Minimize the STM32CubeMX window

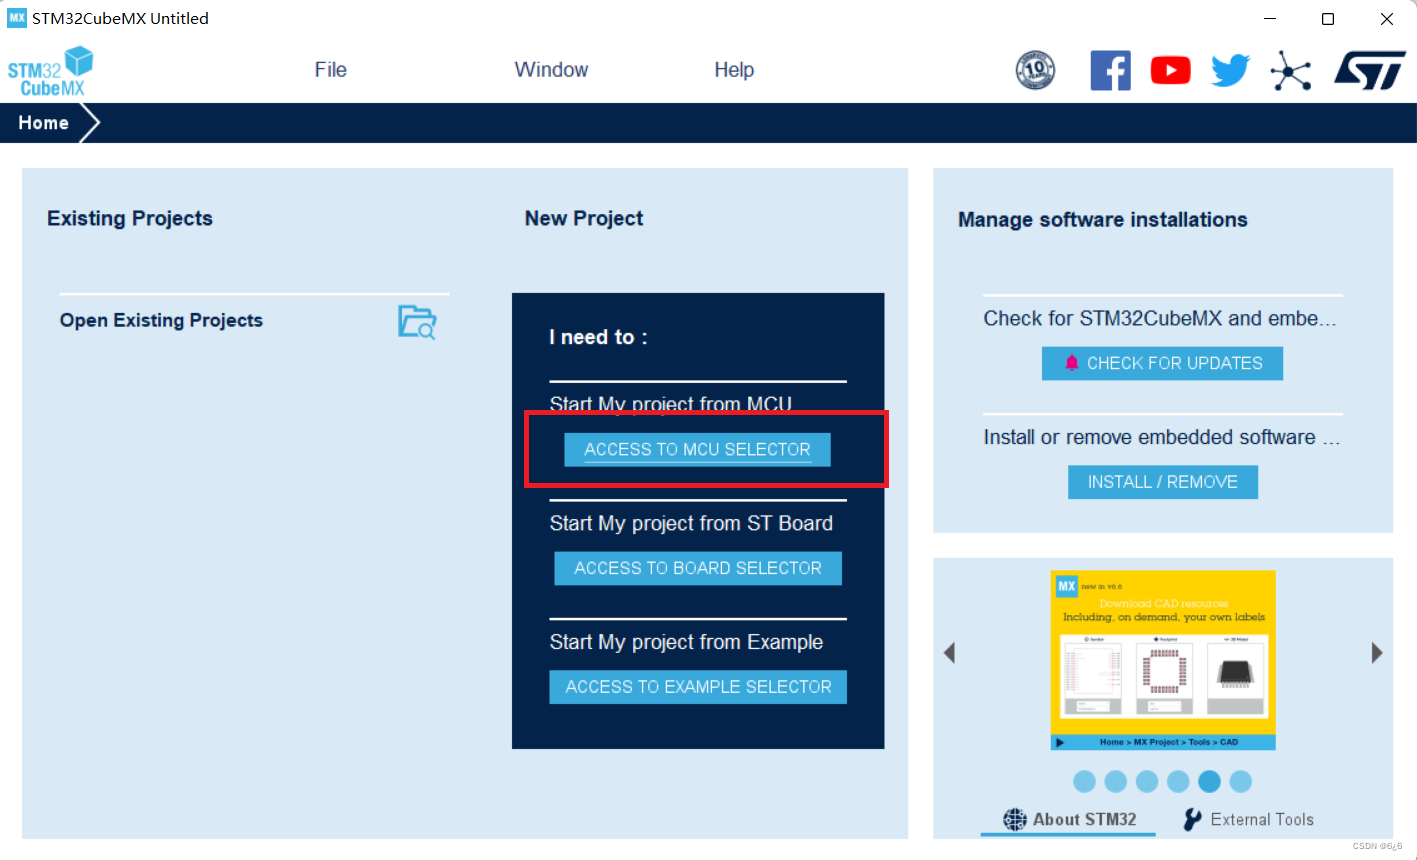[x=1270, y=19]
